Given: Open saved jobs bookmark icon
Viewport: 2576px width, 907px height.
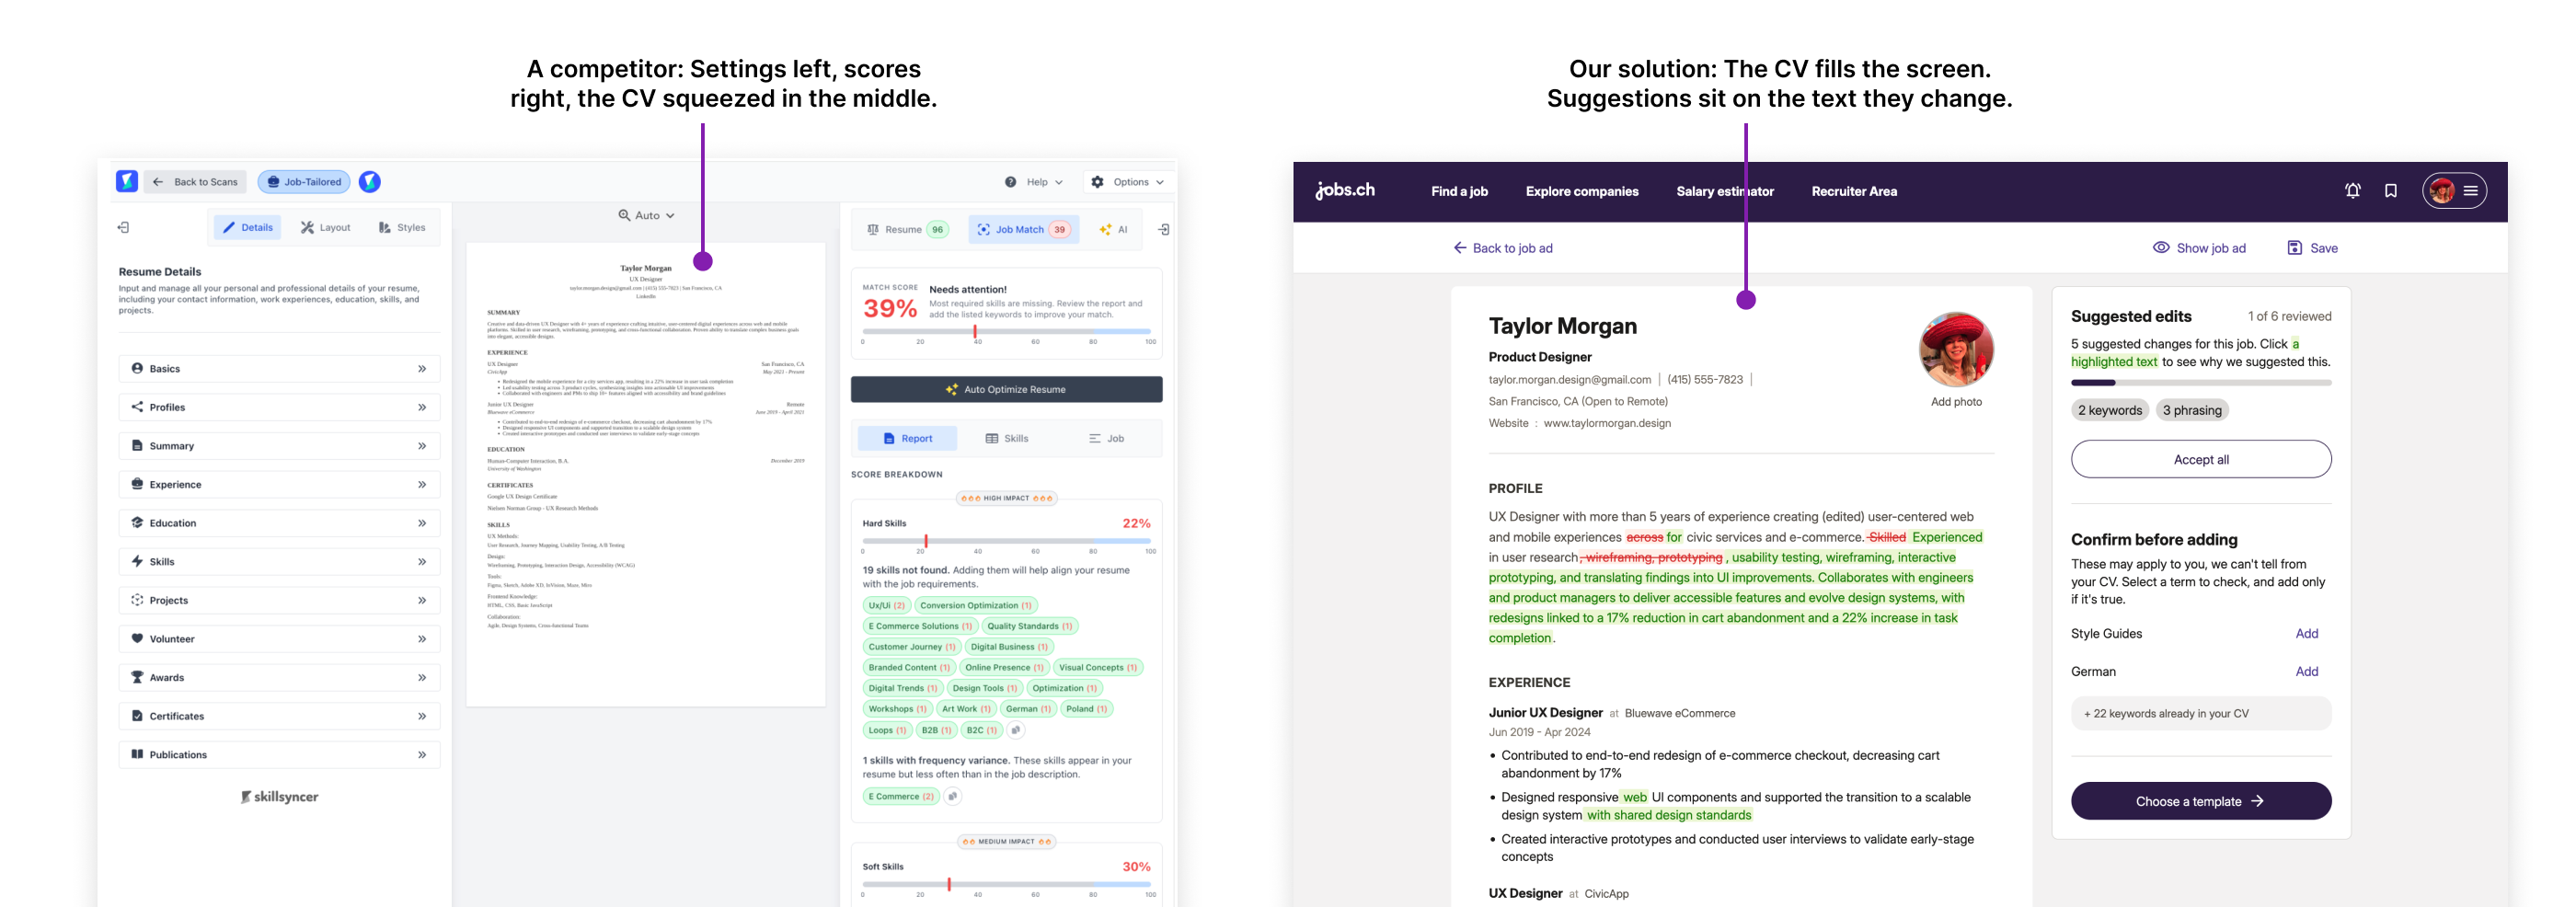Looking at the screenshot, I should pos(2390,191).
